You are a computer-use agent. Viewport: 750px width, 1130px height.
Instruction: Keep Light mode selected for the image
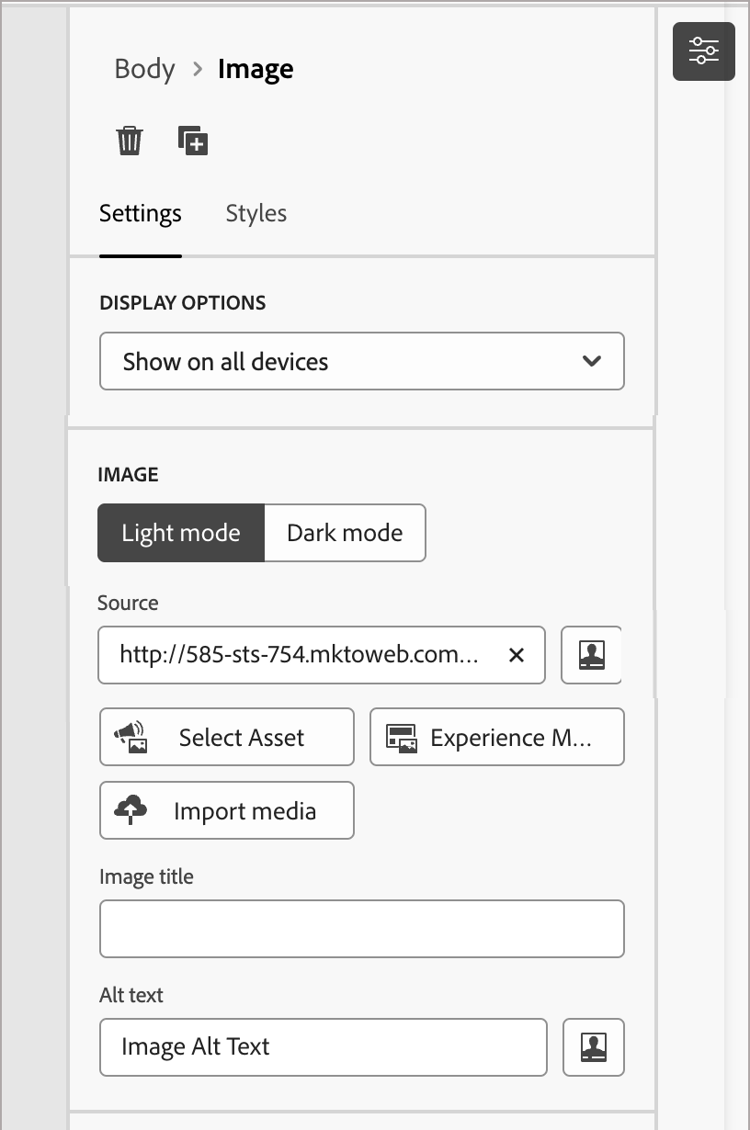(180, 533)
